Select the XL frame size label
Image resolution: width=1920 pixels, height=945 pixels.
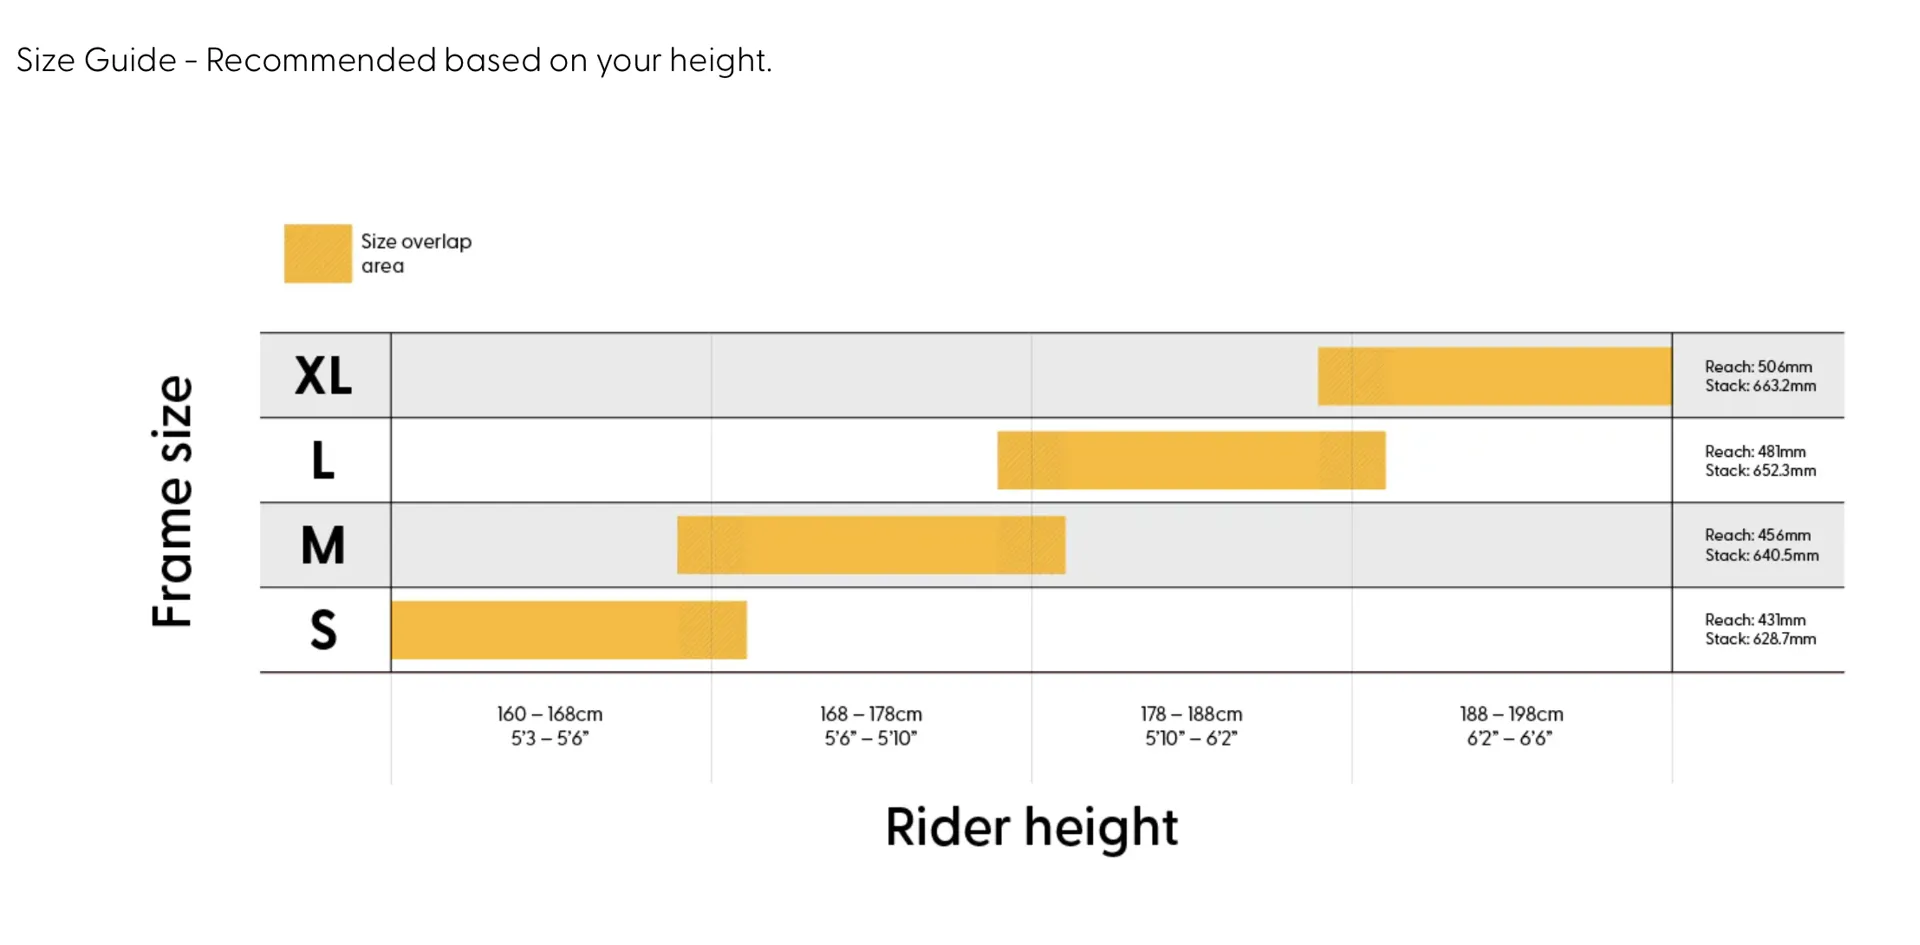click(323, 376)
